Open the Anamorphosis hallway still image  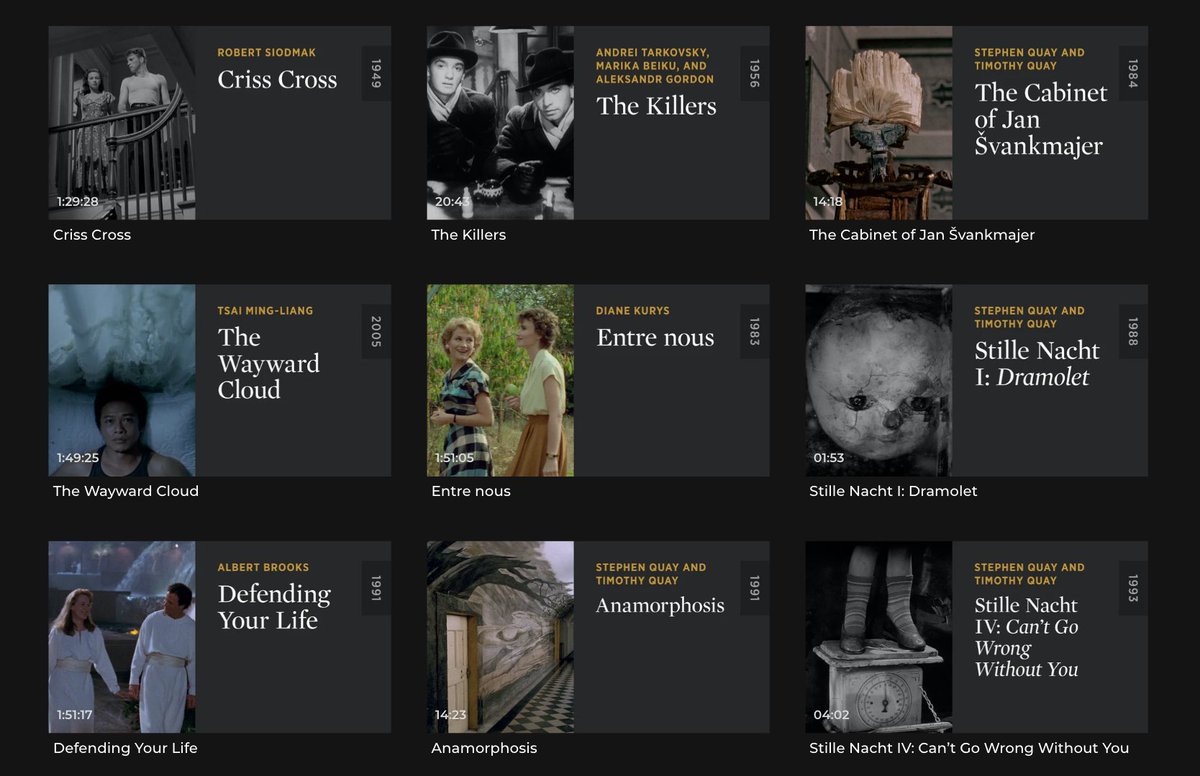[x=500, y=637]
